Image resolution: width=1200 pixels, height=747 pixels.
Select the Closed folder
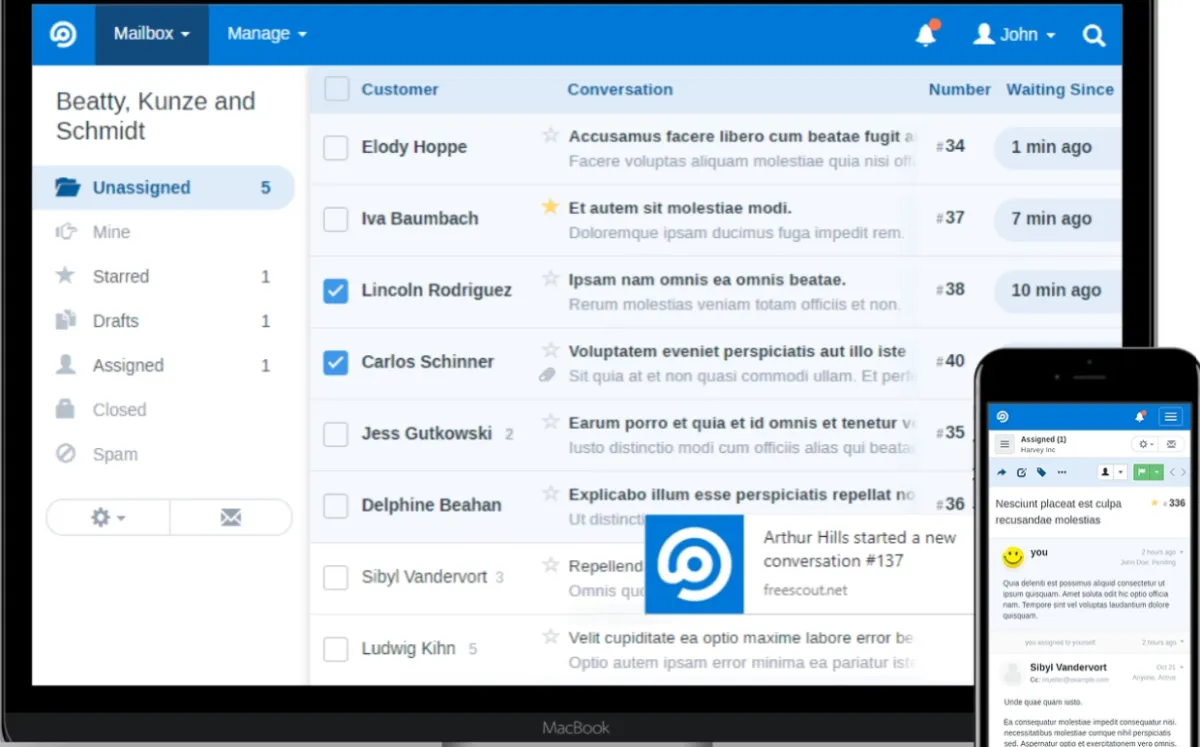(x=164, y=410)
